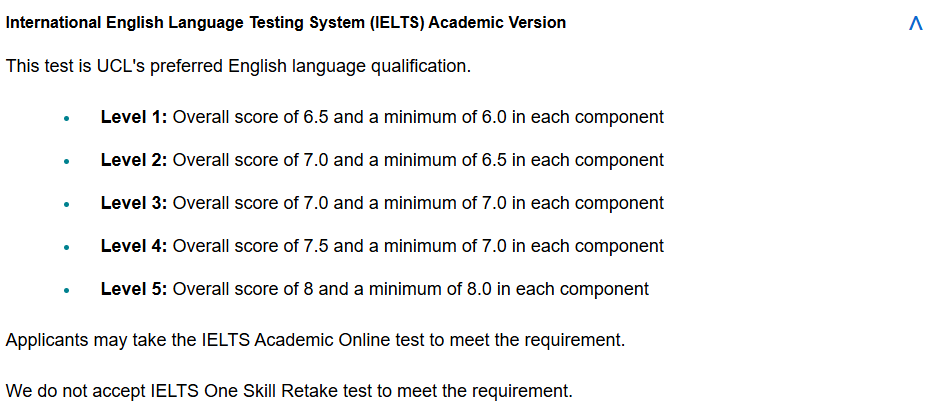Collapse the IELTS section using the chevron
The height and width of the screenshot is (406, 933).
click(x=915, y=23)
